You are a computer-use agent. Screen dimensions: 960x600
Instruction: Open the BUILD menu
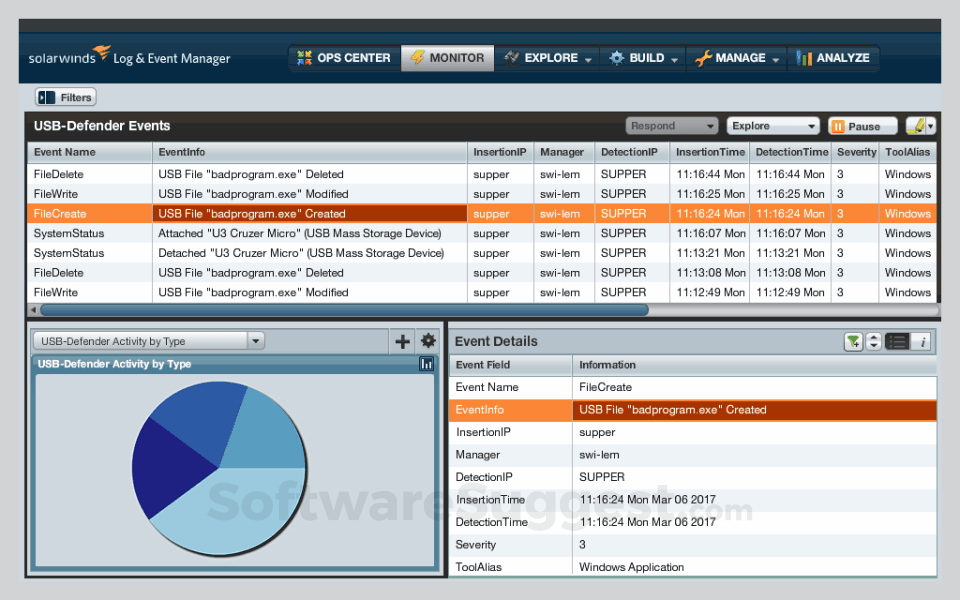(x=643, y=58)
